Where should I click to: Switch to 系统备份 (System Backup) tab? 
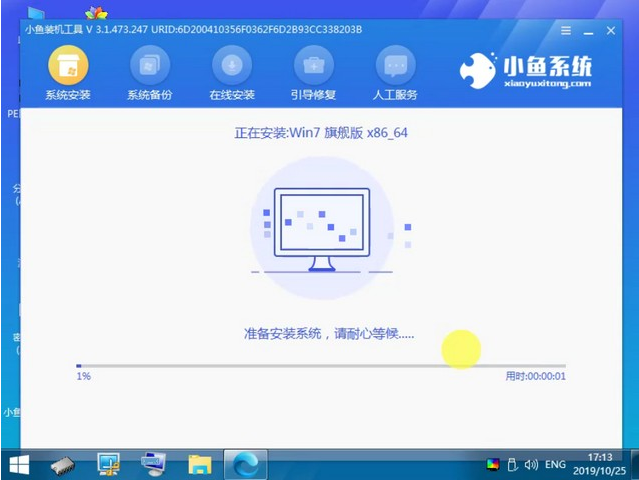150,74
